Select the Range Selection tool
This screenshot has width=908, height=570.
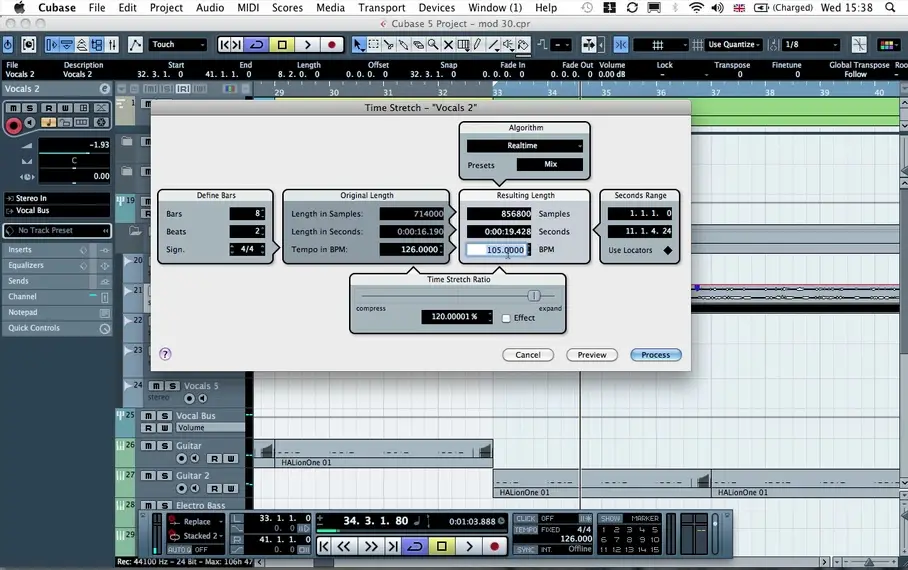[x=373, y=45]
